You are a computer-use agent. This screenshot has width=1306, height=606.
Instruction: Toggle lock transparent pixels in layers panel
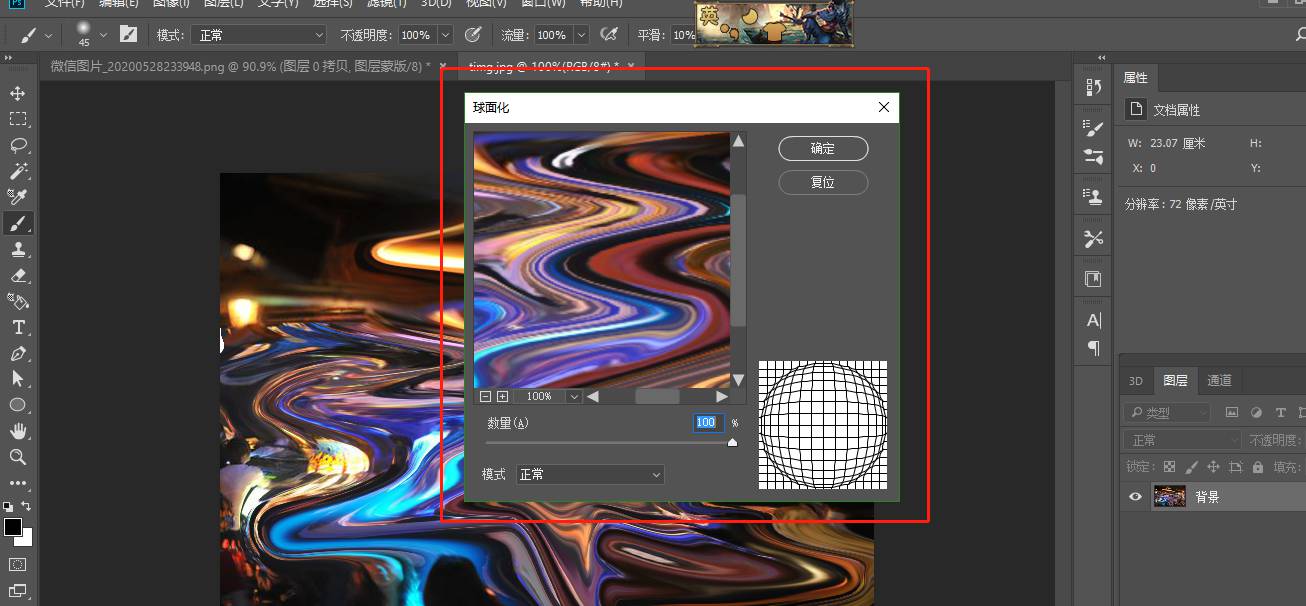[1169, 467]
